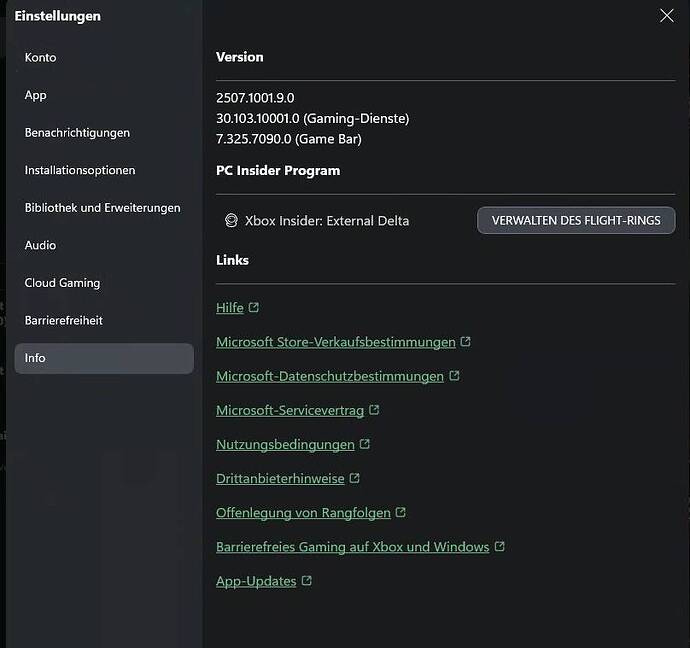Open Barrierefreies Gaming auf Xbox link
Image resolution: width=690 pixels, height=648 pixels.
(x=352, y=547)
